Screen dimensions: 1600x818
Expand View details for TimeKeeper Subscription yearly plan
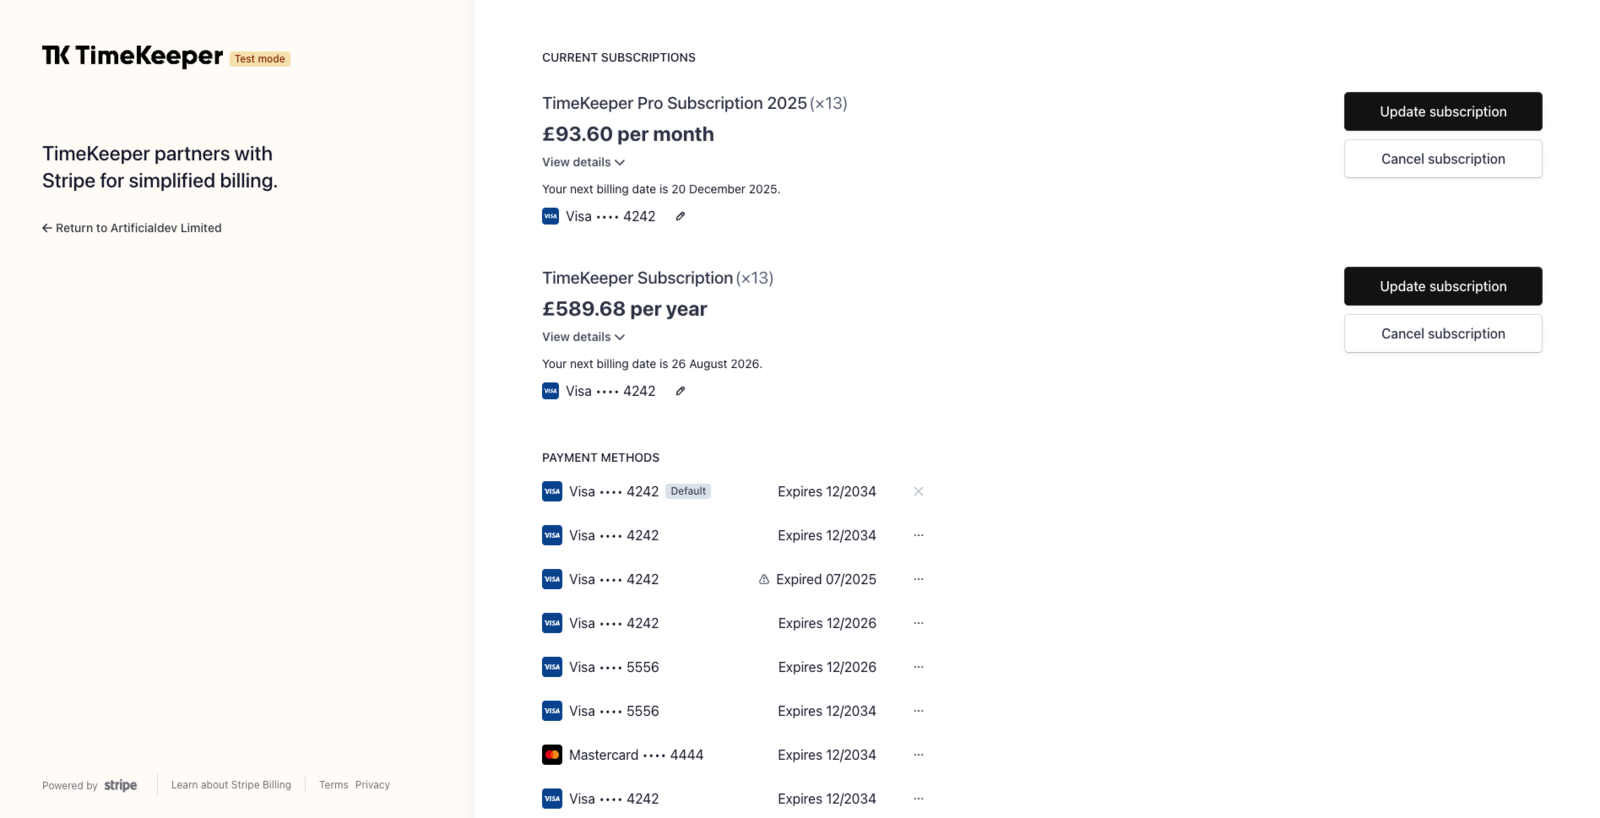[583, 337]
